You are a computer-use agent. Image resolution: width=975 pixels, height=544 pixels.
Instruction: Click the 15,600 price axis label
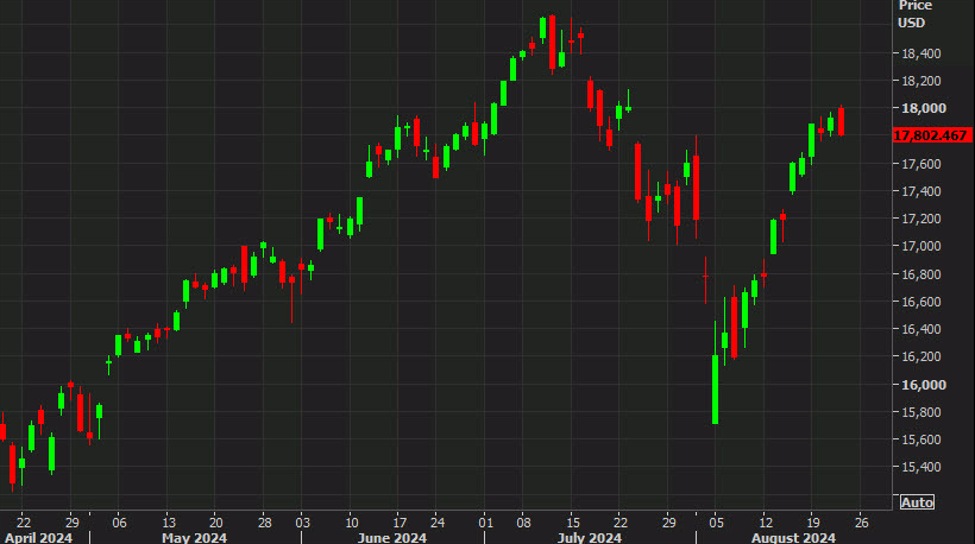[x=921, y=439]
